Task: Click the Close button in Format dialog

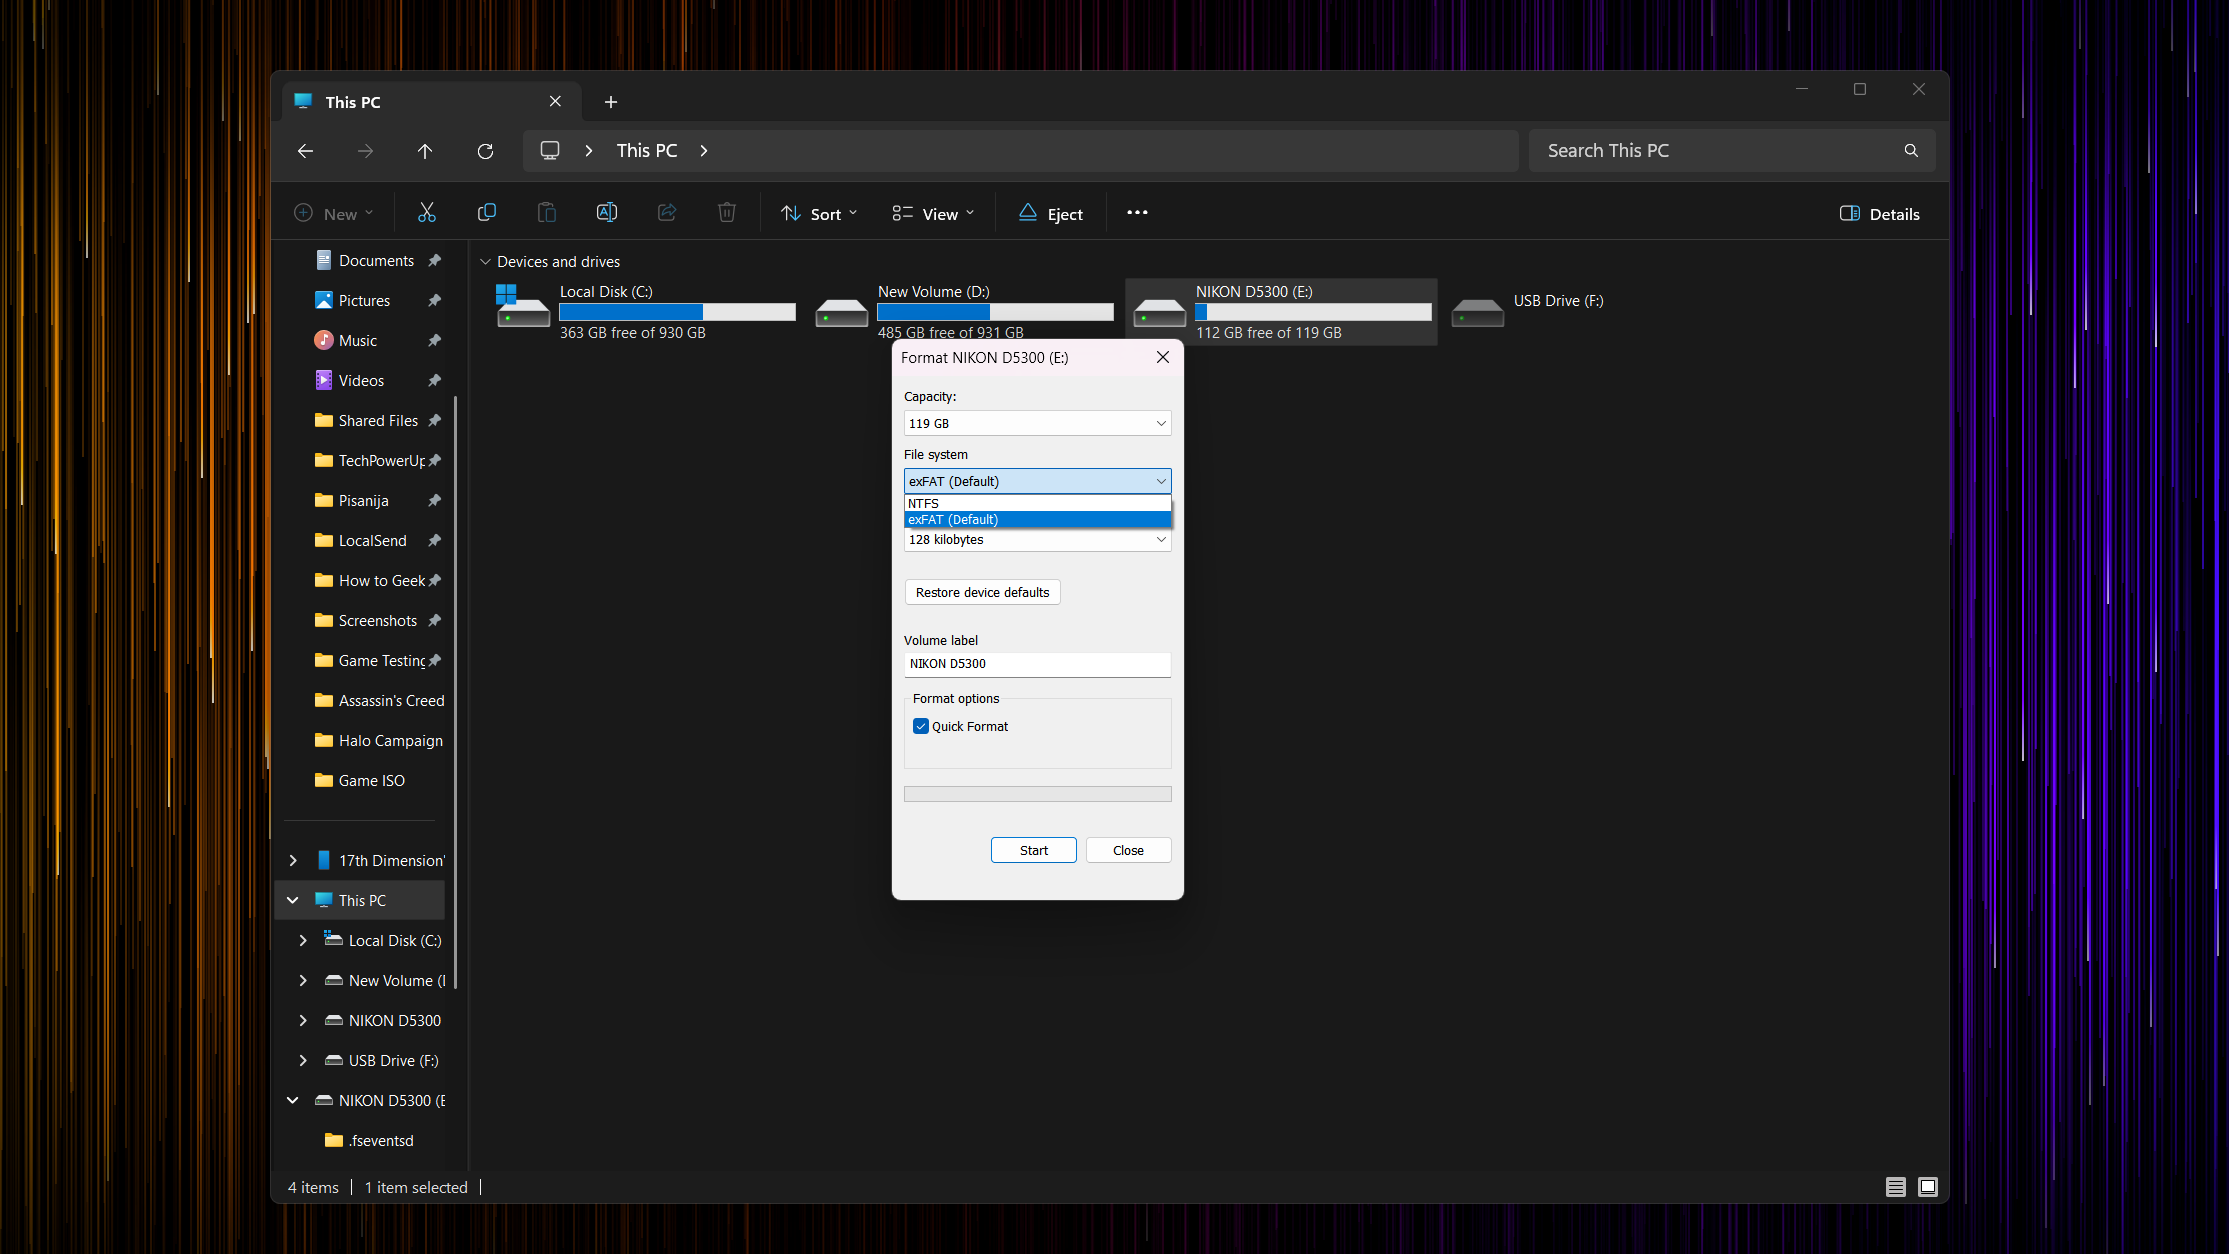Action: (1128, 851)
